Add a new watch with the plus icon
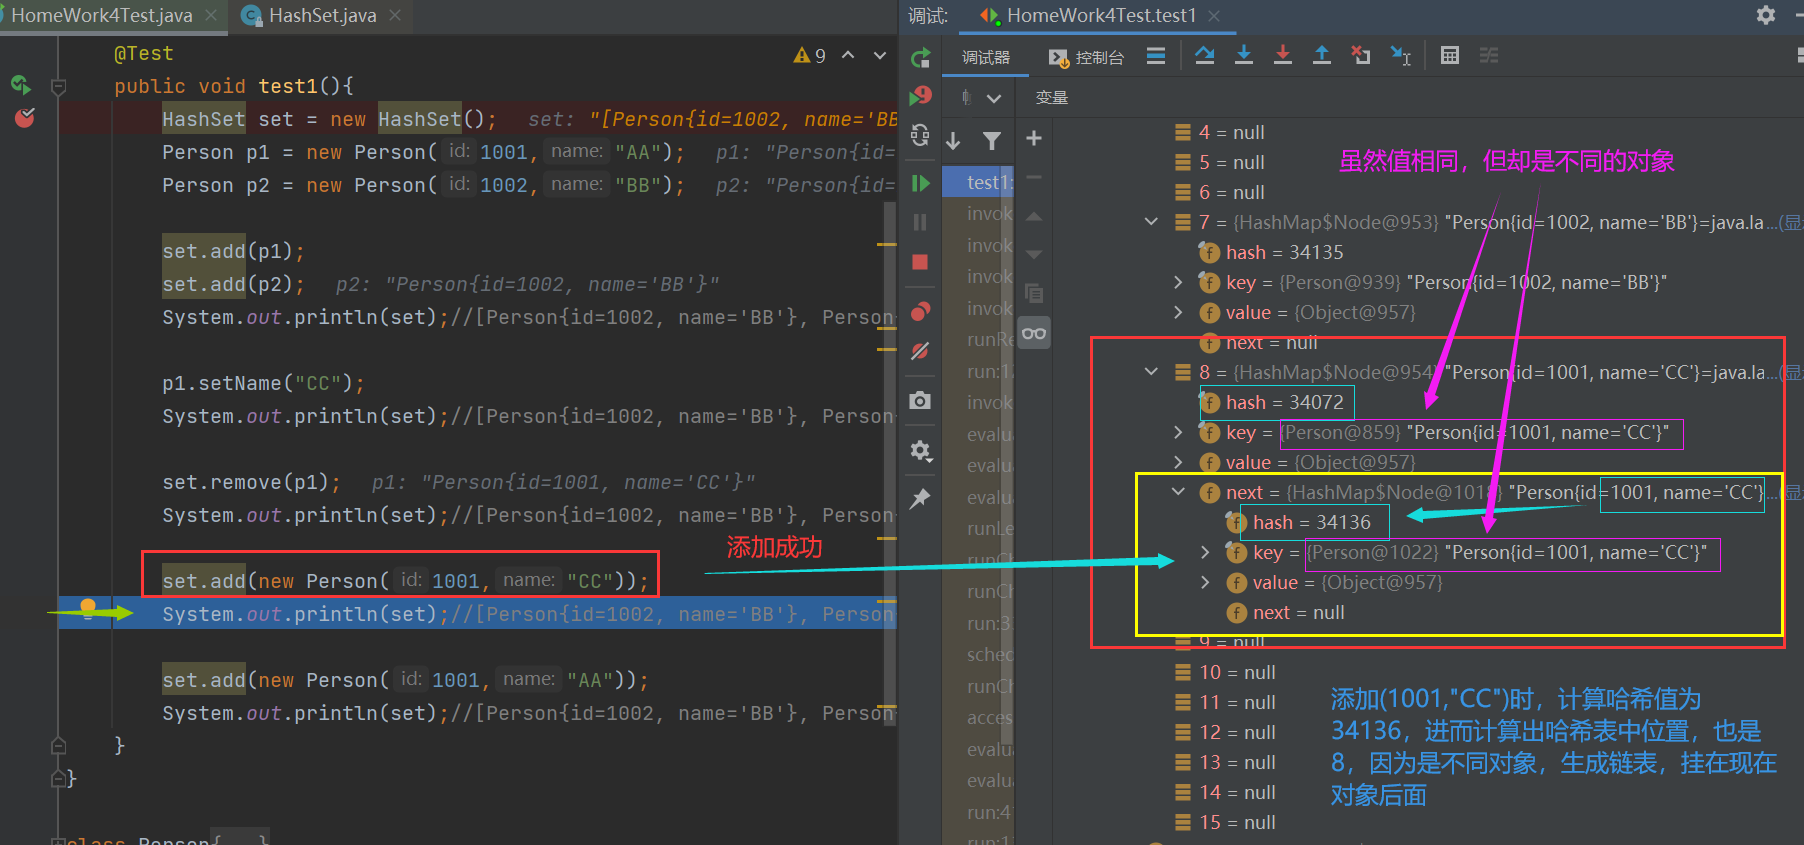Viewport: 1804px width, 845px height. [x=1034, y=138]
